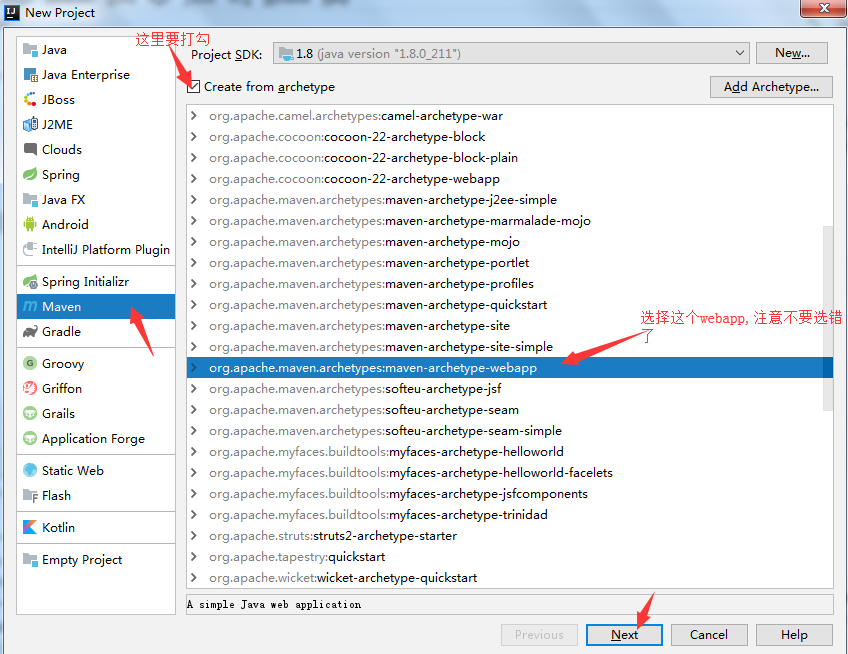Expand maven-archetype-j2ee-simple node
Viewport: 848px width, 654px height.
(x=194, y=200)
